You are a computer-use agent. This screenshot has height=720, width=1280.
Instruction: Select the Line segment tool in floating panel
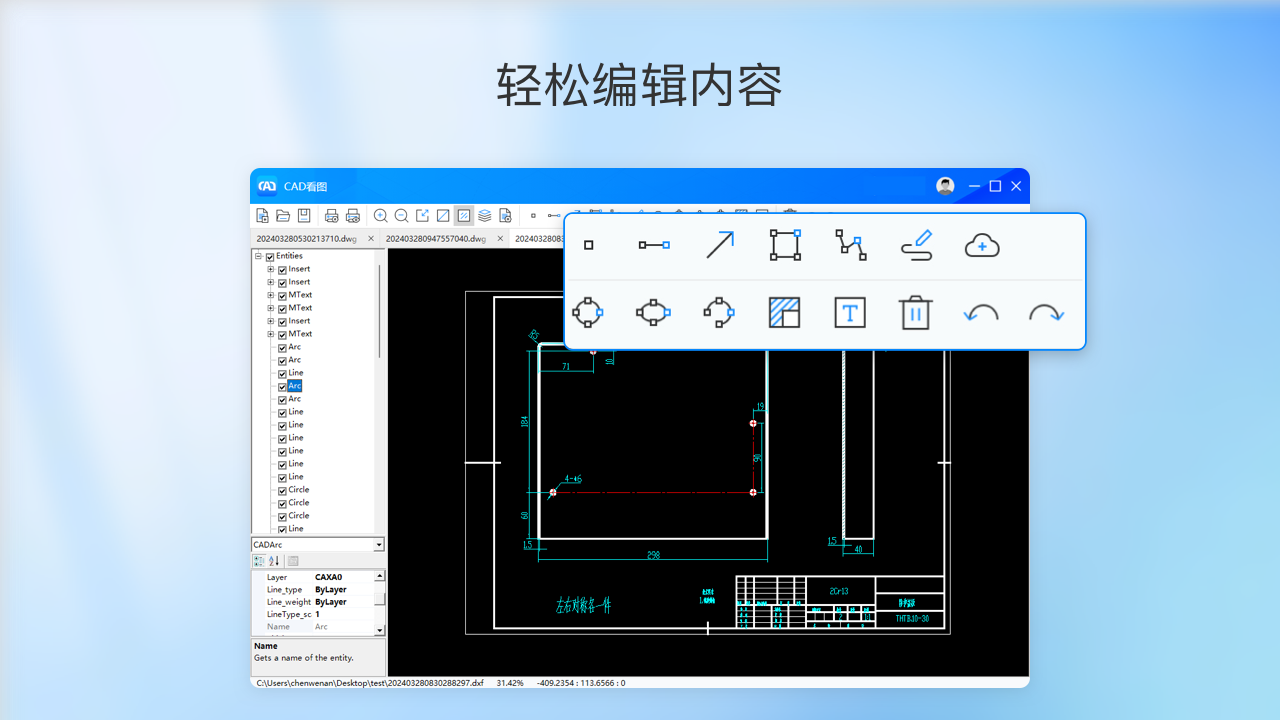tap(654, 245)
